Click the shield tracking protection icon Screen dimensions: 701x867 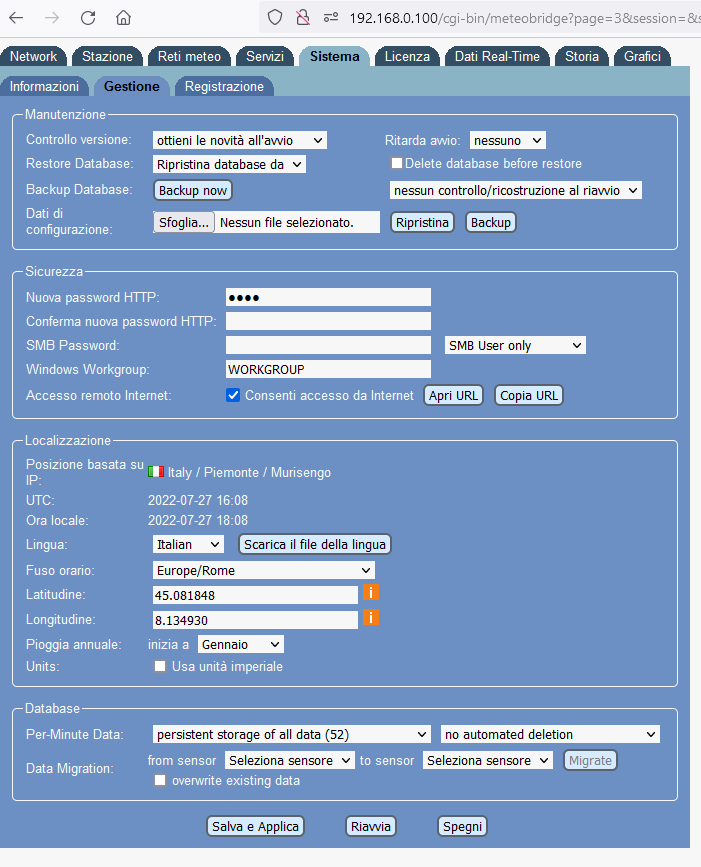point(274,18)
